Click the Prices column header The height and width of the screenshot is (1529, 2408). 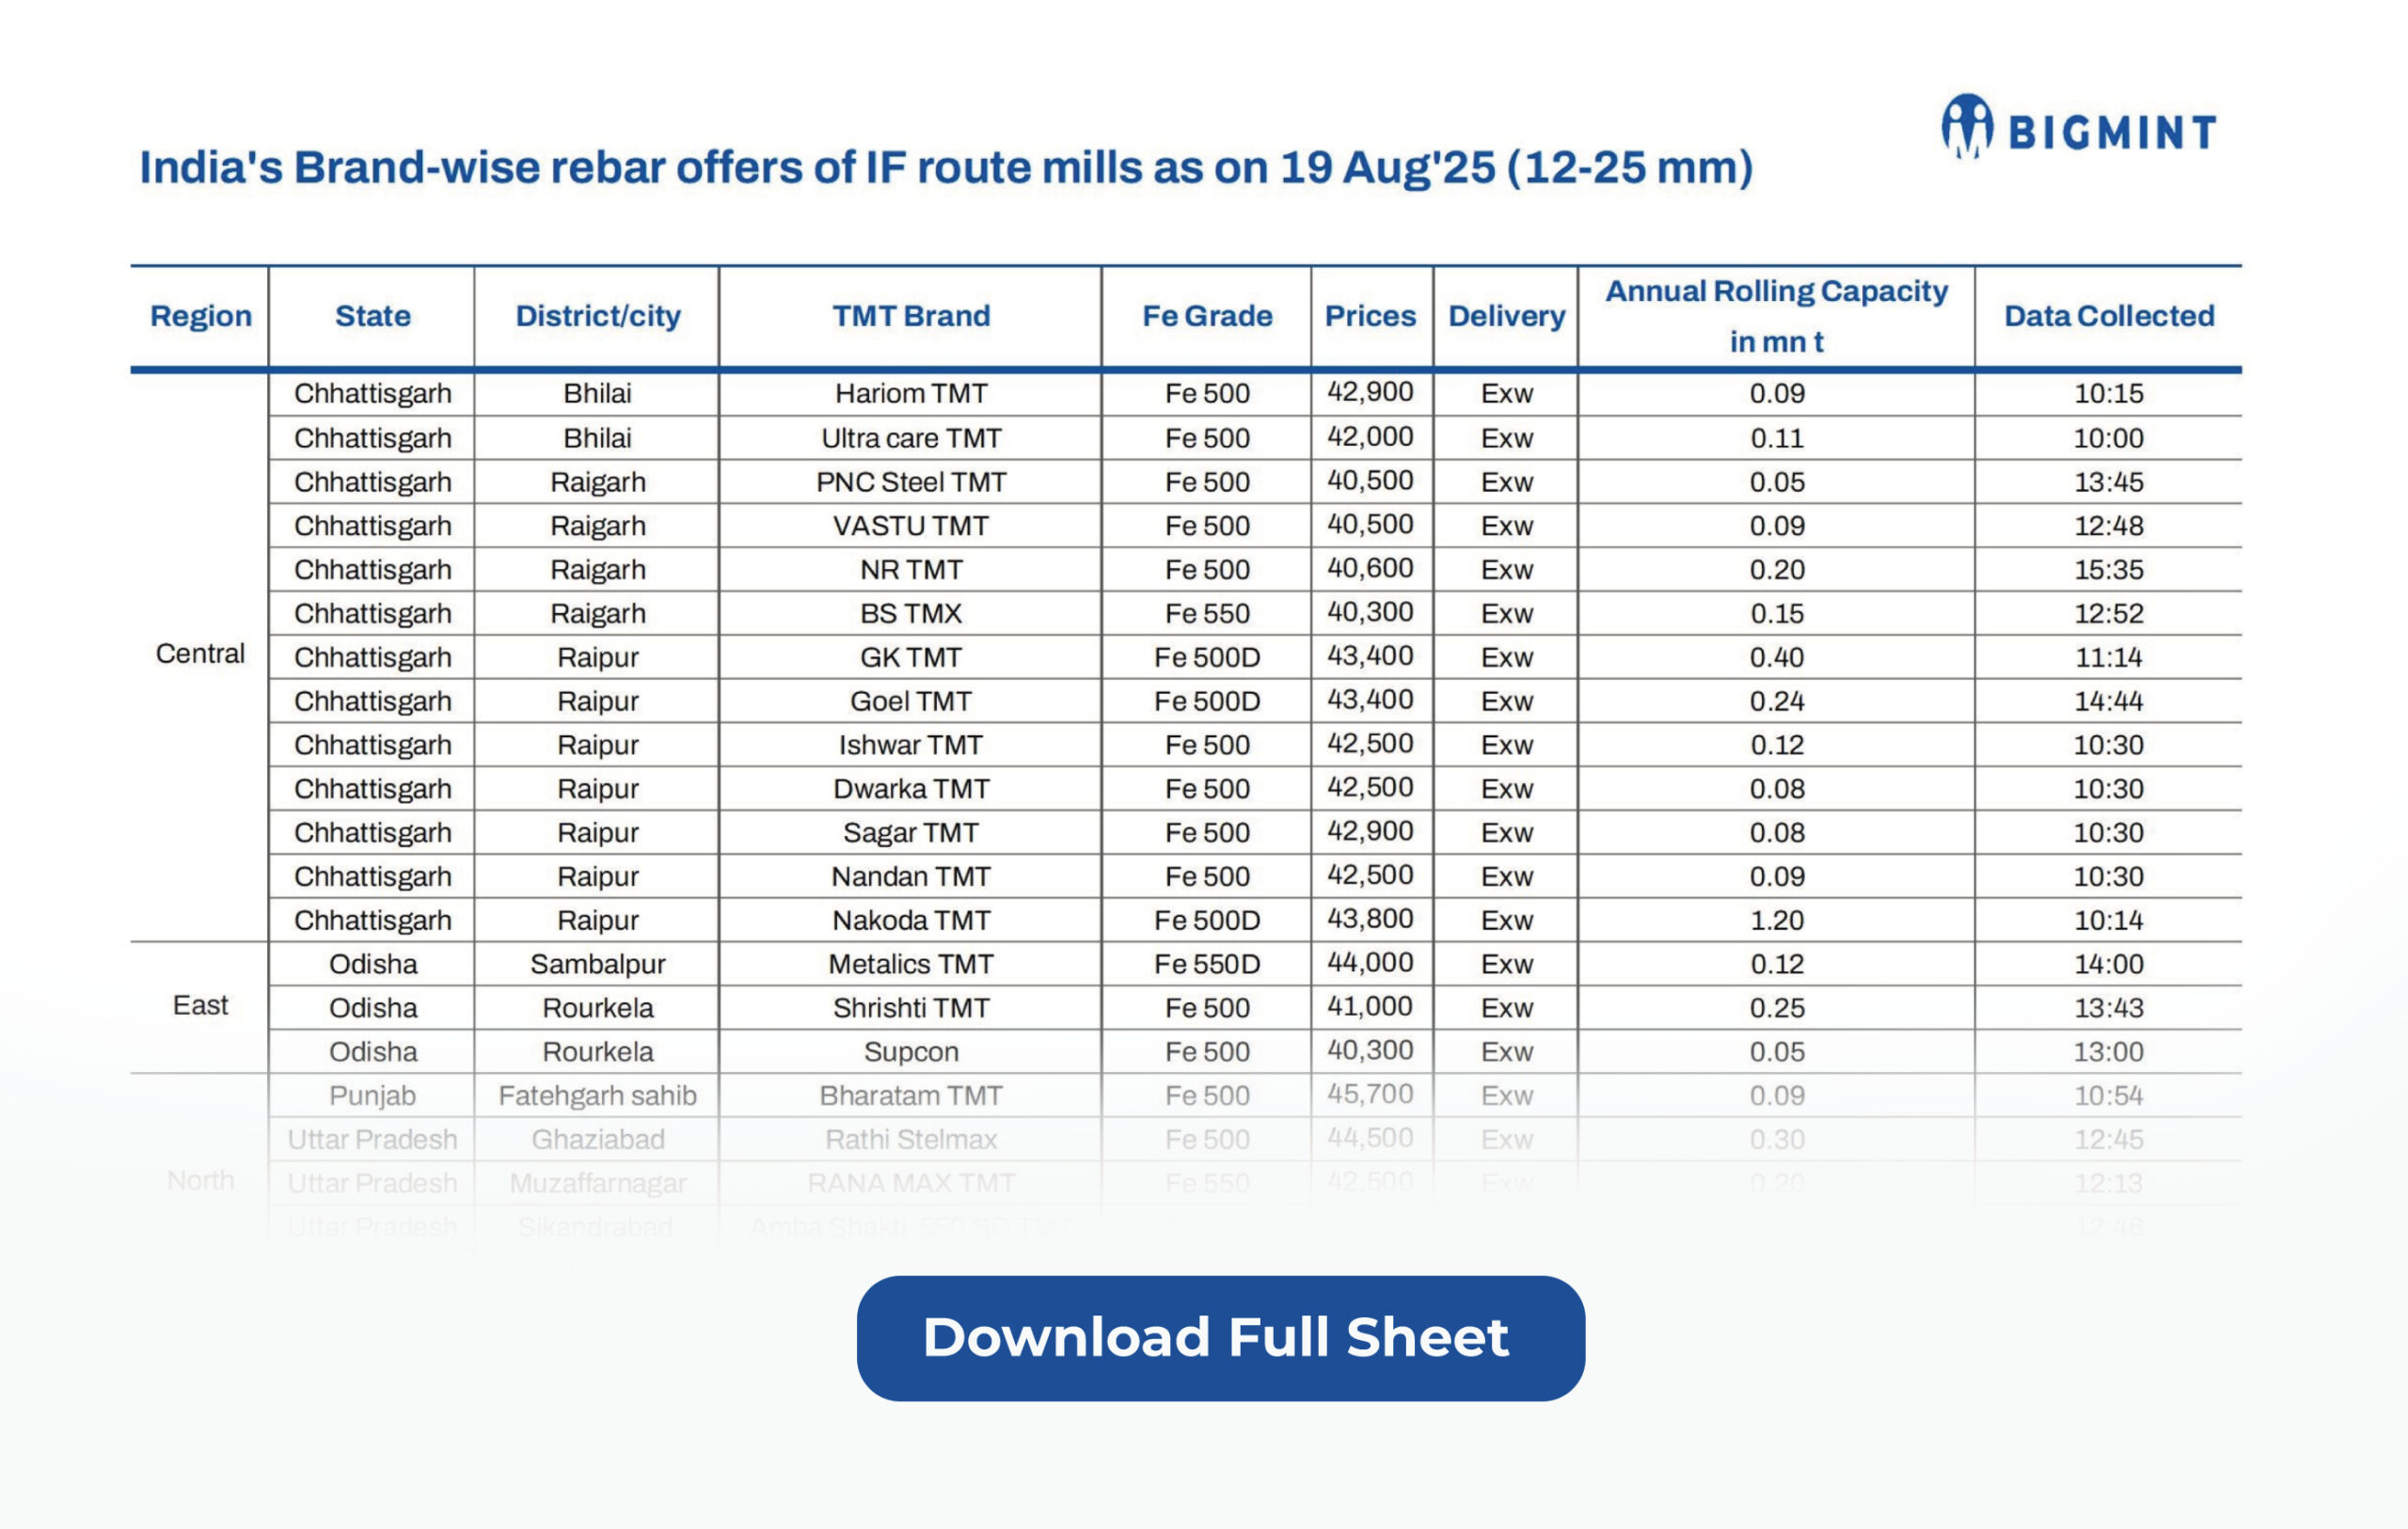click(x=1370, y=316)
